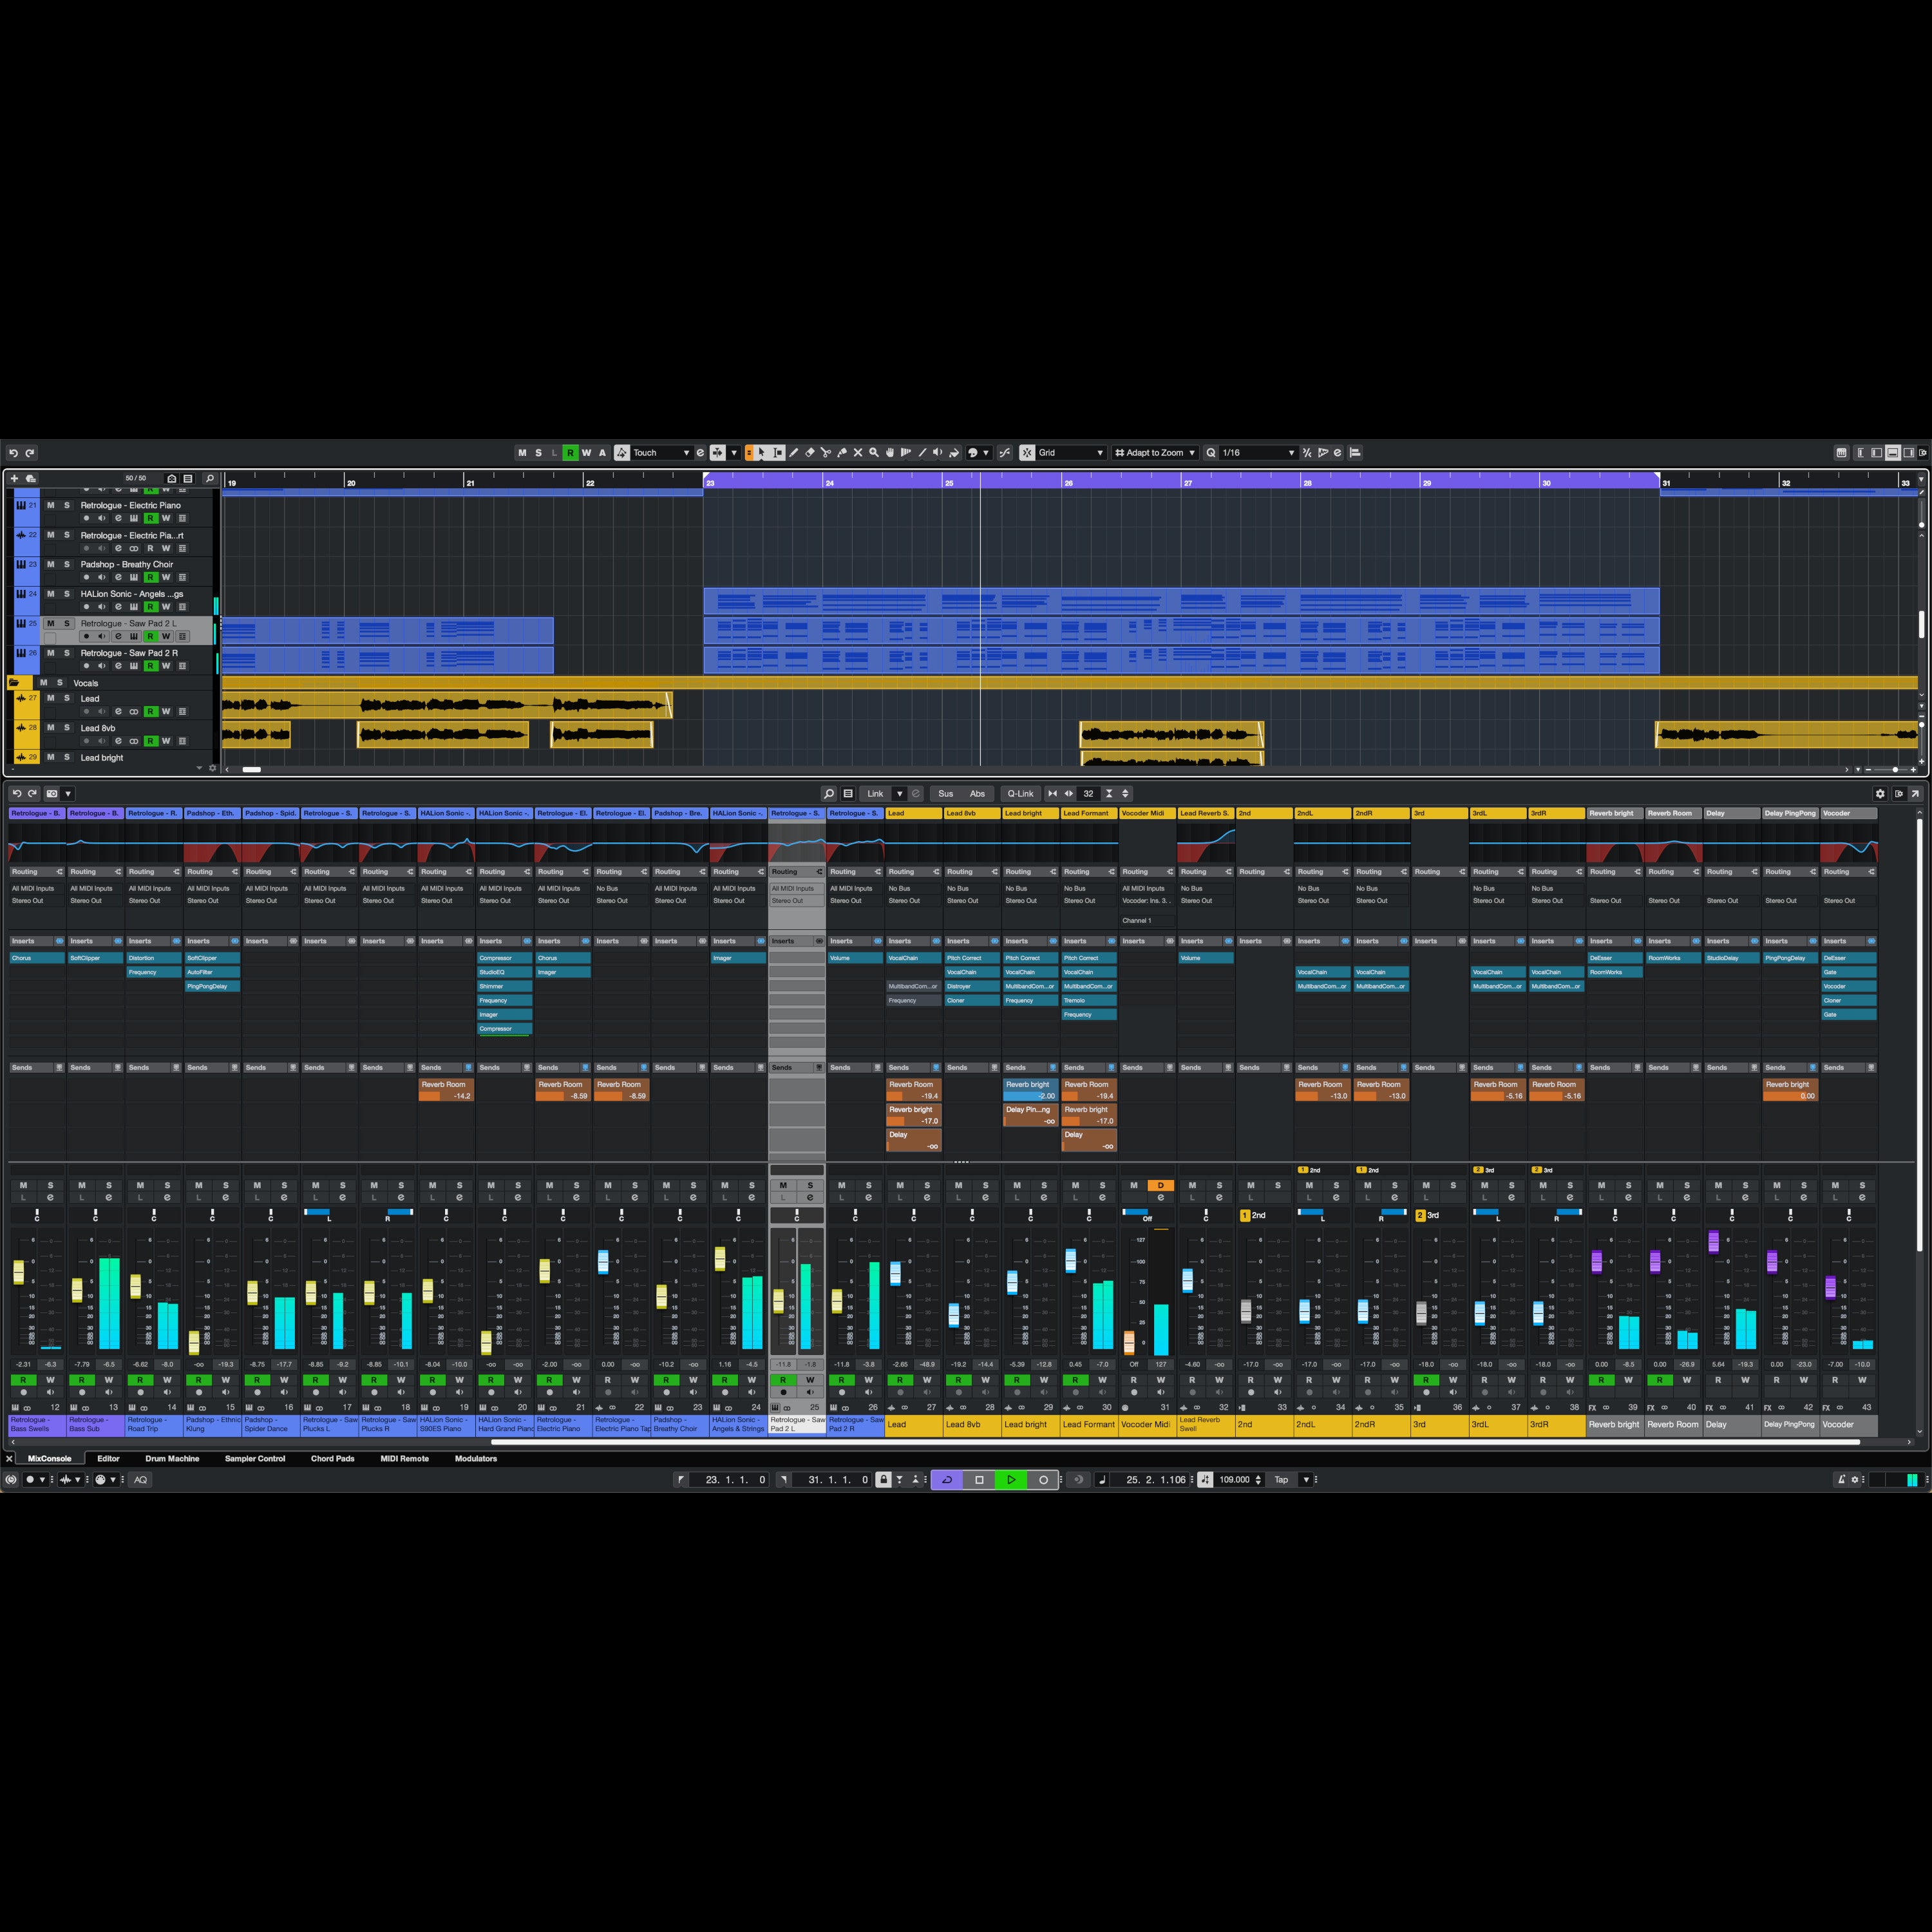The width and height of the screenshot is (1932, 1932).
Task: Click the transport Record button
Action: [1043, 1480]
